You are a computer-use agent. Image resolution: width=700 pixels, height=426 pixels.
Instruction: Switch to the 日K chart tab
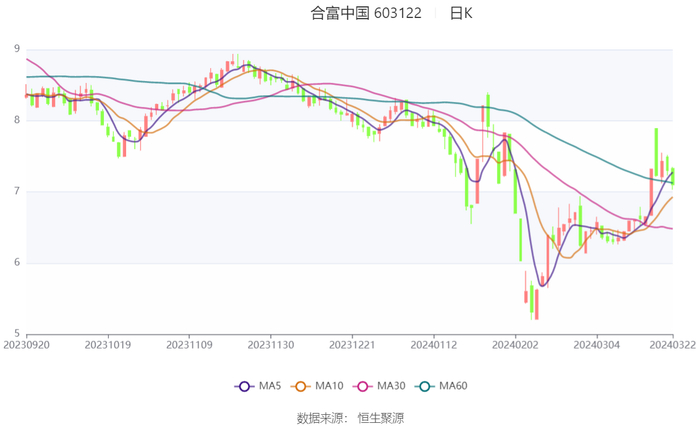[461, 14]
